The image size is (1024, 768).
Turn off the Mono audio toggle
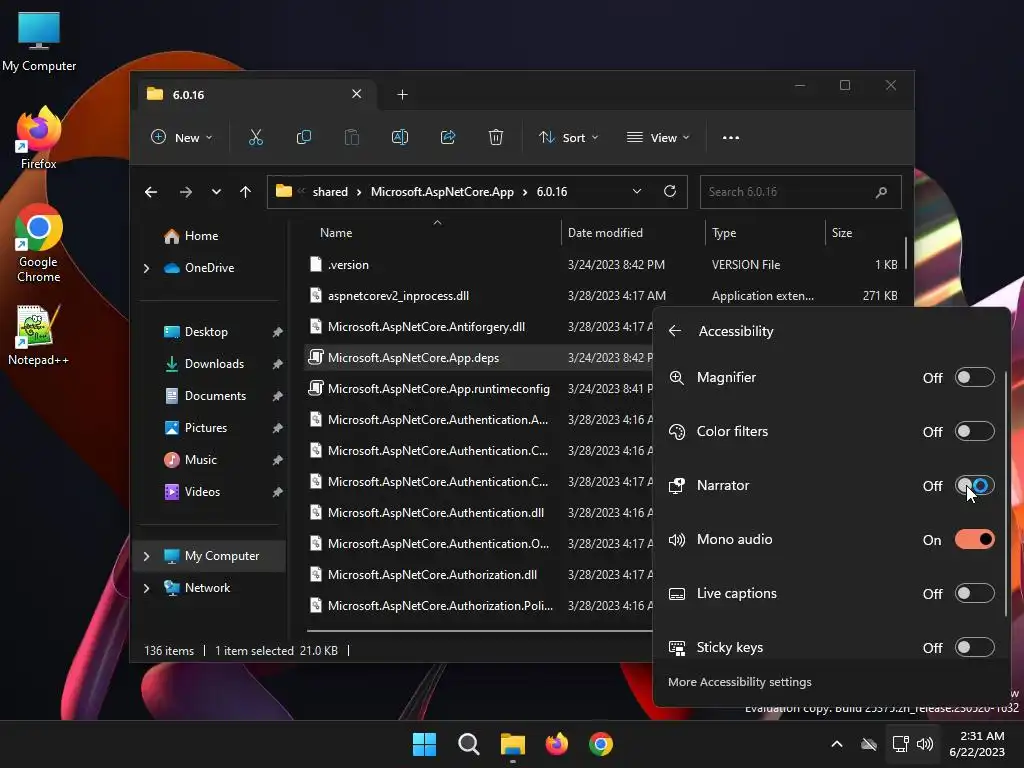coord(974,539)
